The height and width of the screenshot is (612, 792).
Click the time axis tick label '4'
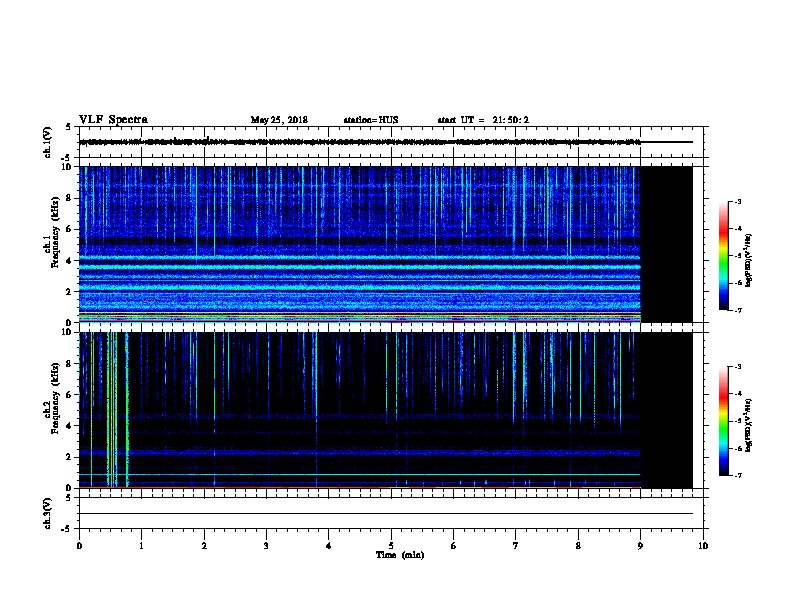click(x=329, y=546)
